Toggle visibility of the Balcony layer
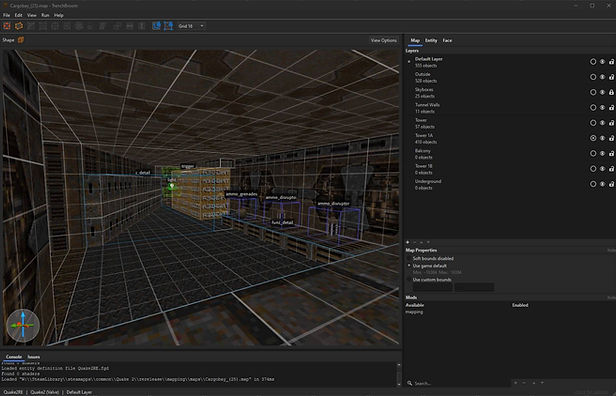 pos(602,154)
